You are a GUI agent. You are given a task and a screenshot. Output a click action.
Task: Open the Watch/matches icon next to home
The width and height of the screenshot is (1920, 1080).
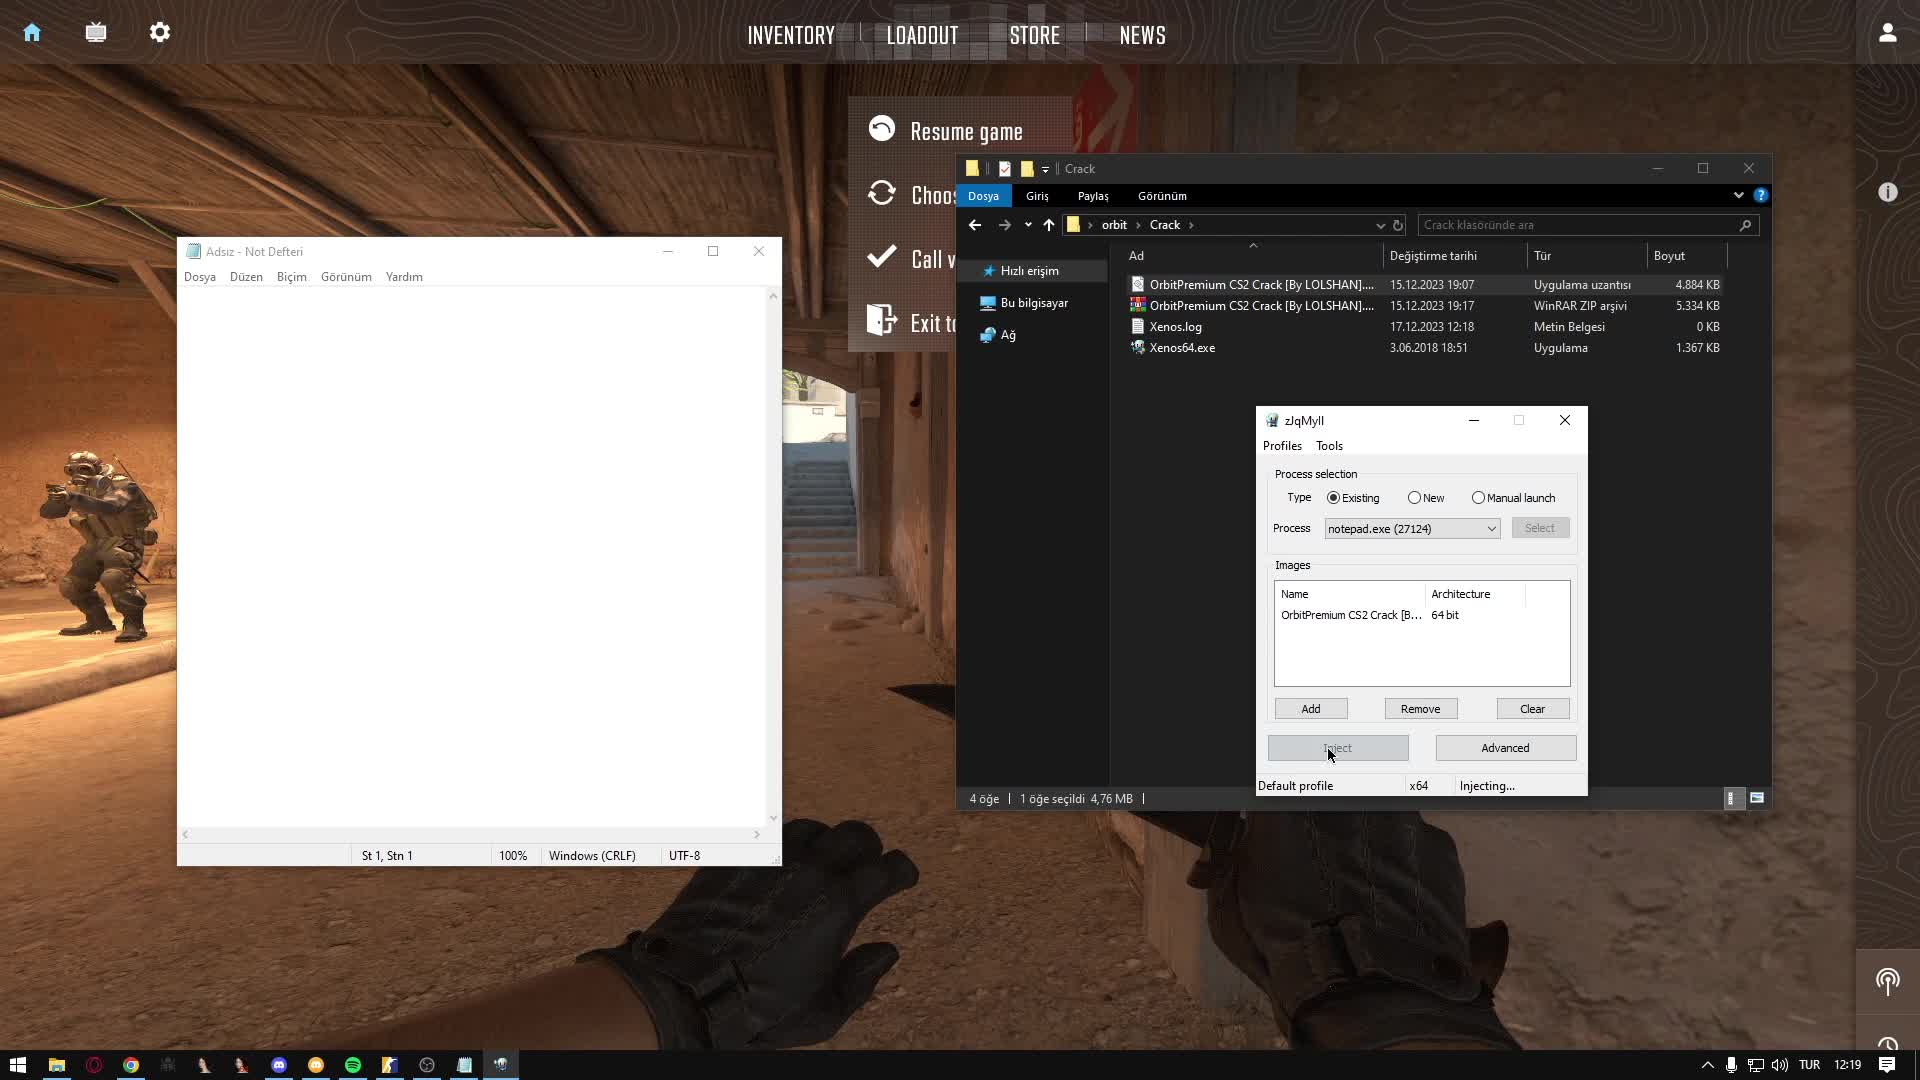[96, 32]
